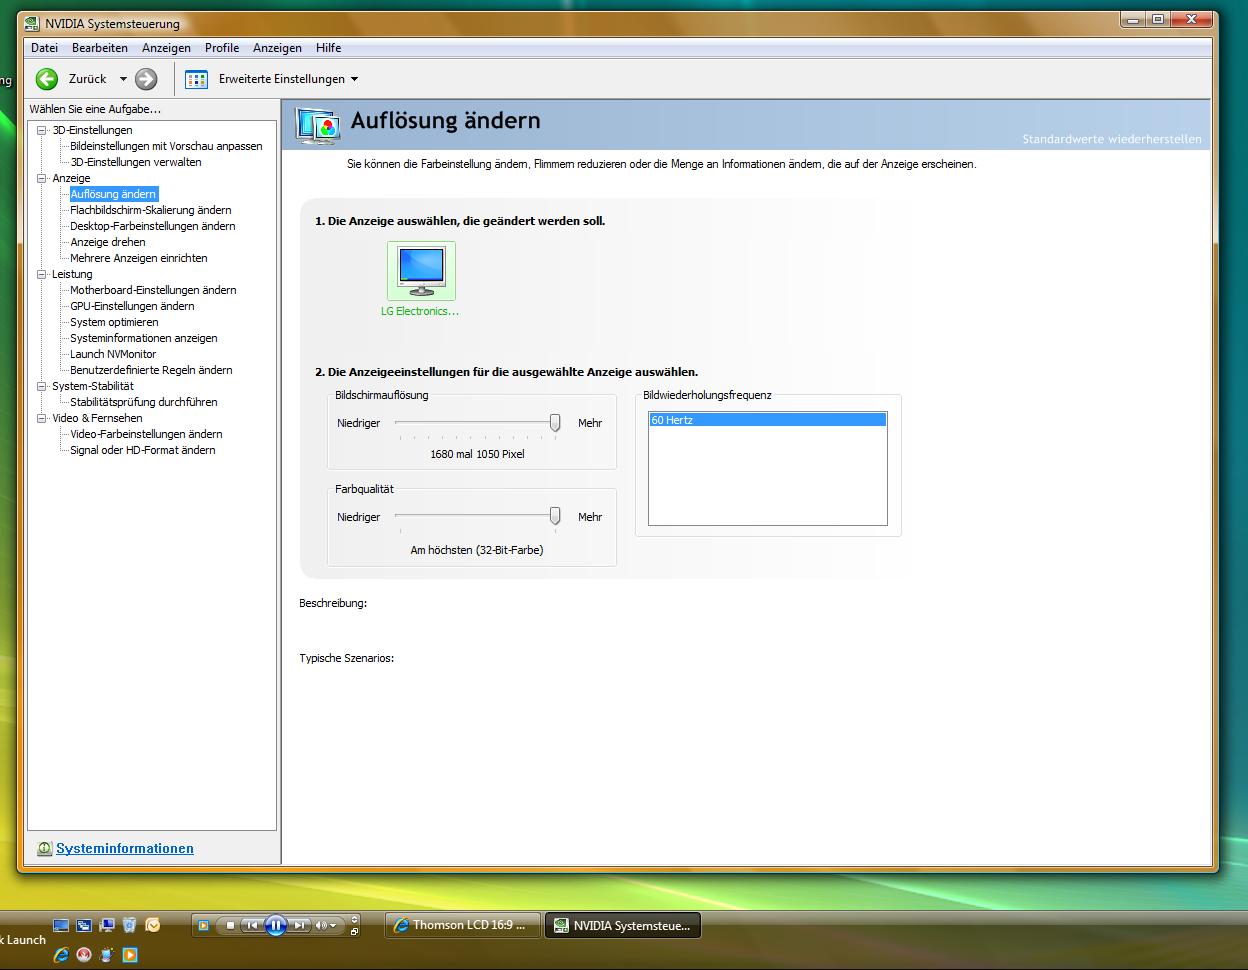Restore the media player from taskbar toolbar
The image size is (1248, 970).
[x=354, y=932]
